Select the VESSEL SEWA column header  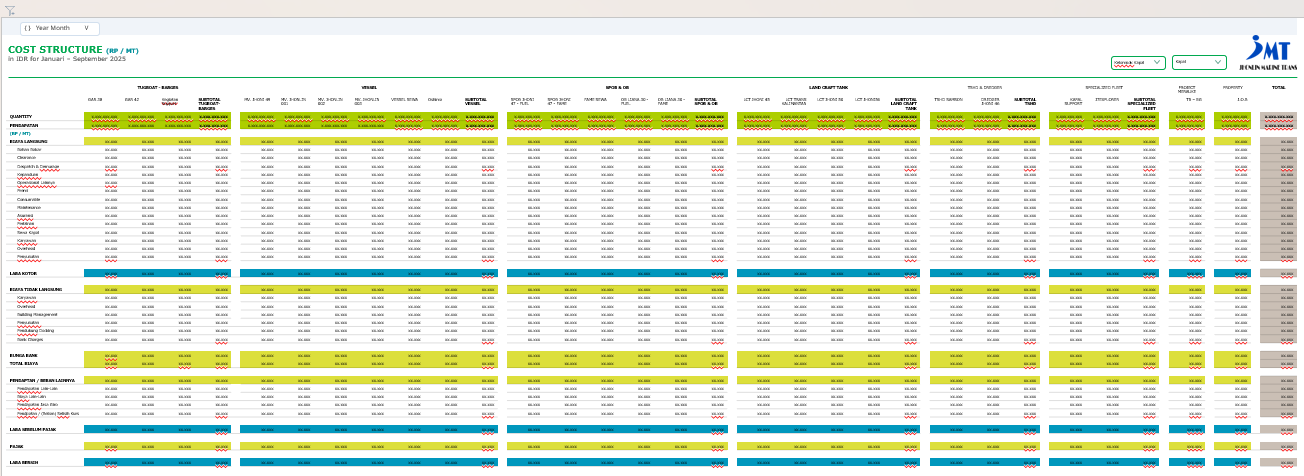(405, 99)
